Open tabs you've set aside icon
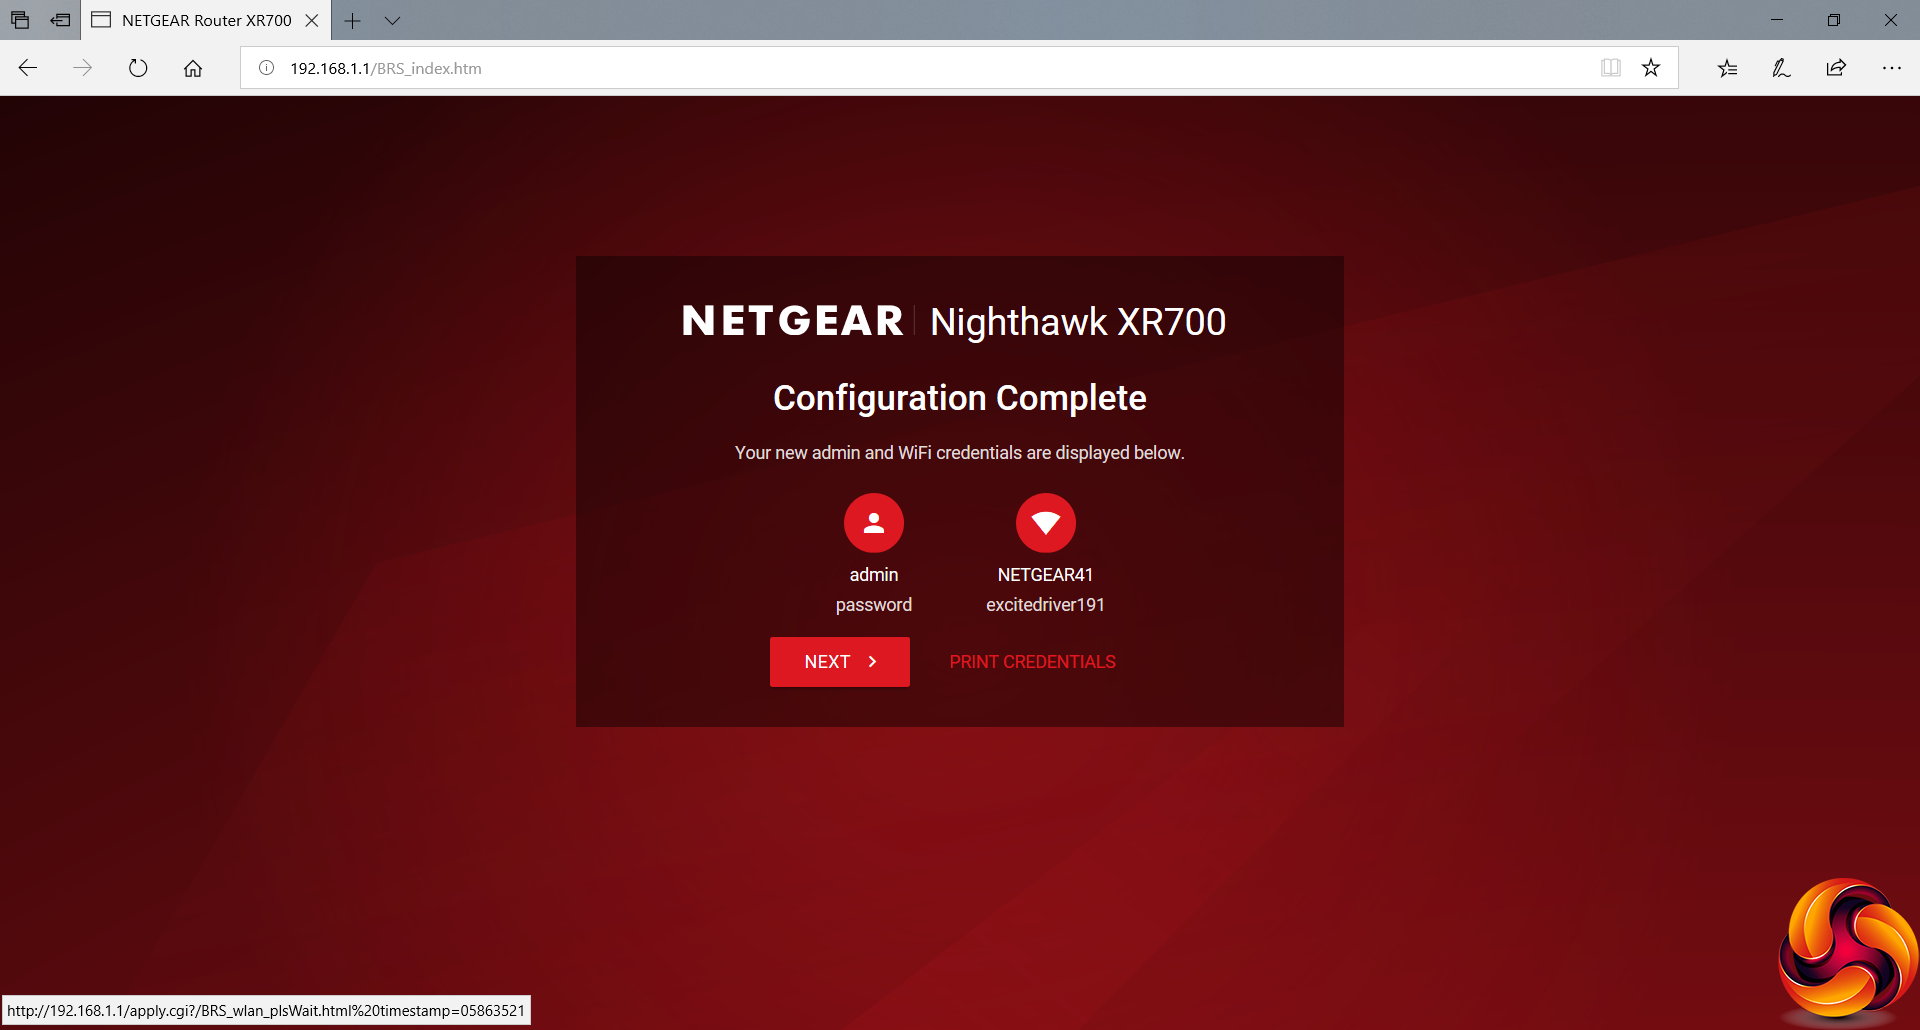This screenshot has width=1920, height=1030. click(x=20, y=20)
